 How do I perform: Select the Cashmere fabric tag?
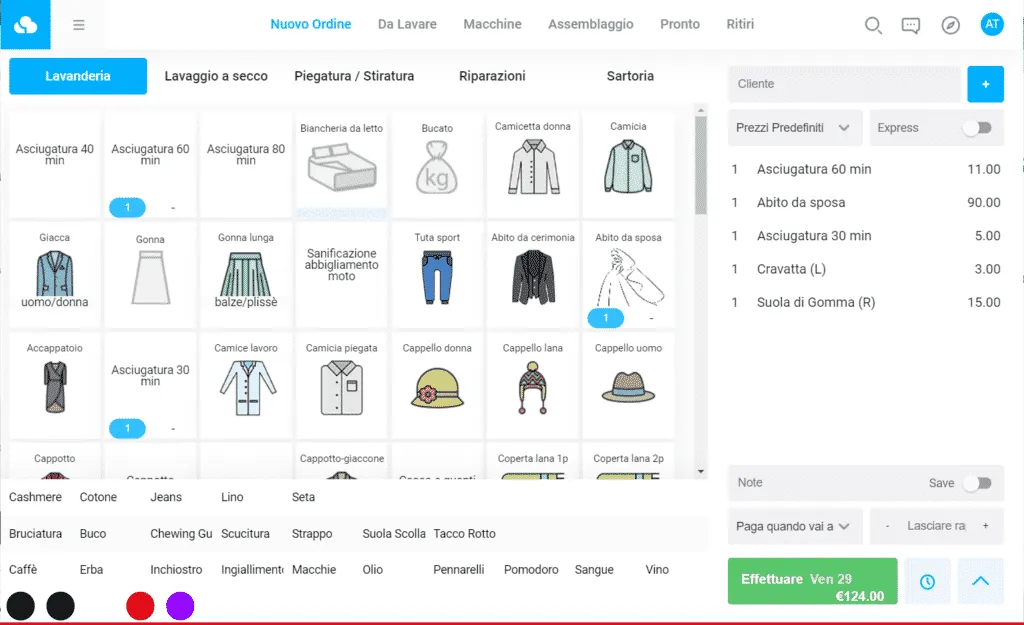35,497
